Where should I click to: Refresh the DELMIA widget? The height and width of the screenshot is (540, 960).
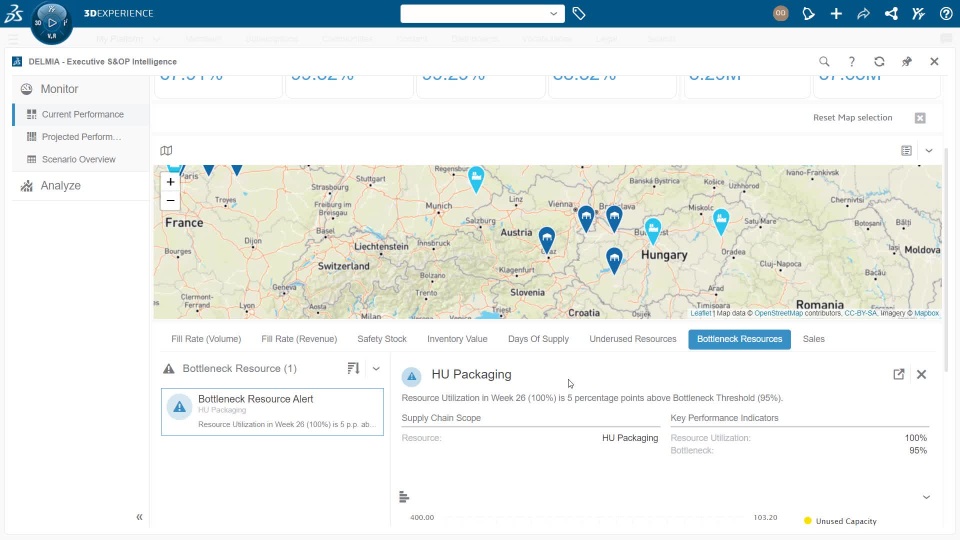(879, 61)
